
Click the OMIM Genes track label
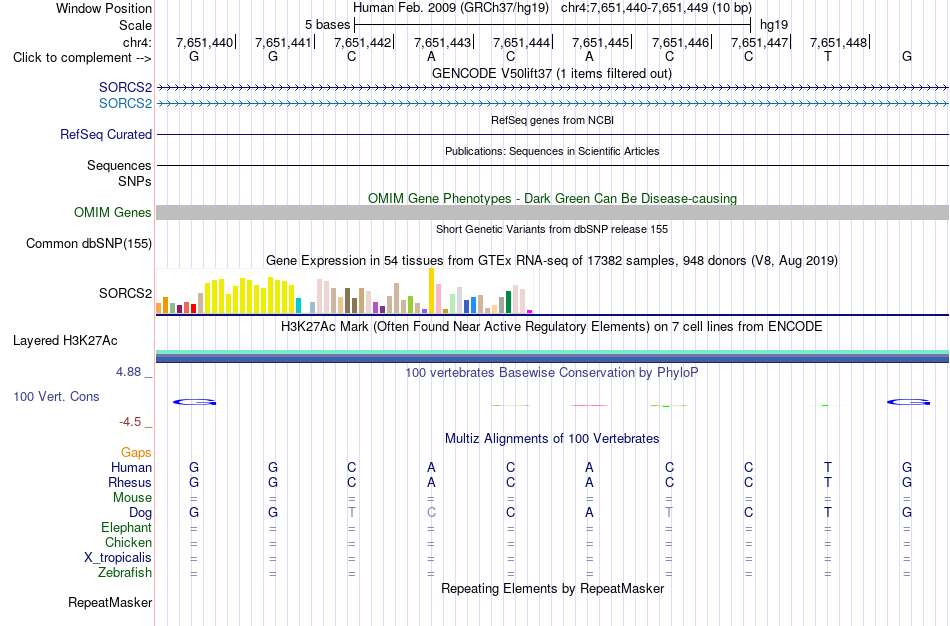tap(113, 213)
